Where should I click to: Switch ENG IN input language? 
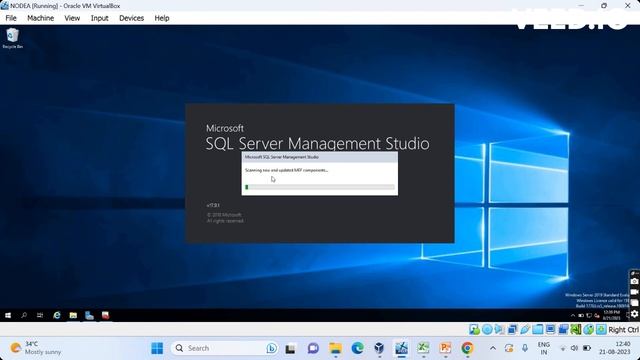tap(544, 348)
